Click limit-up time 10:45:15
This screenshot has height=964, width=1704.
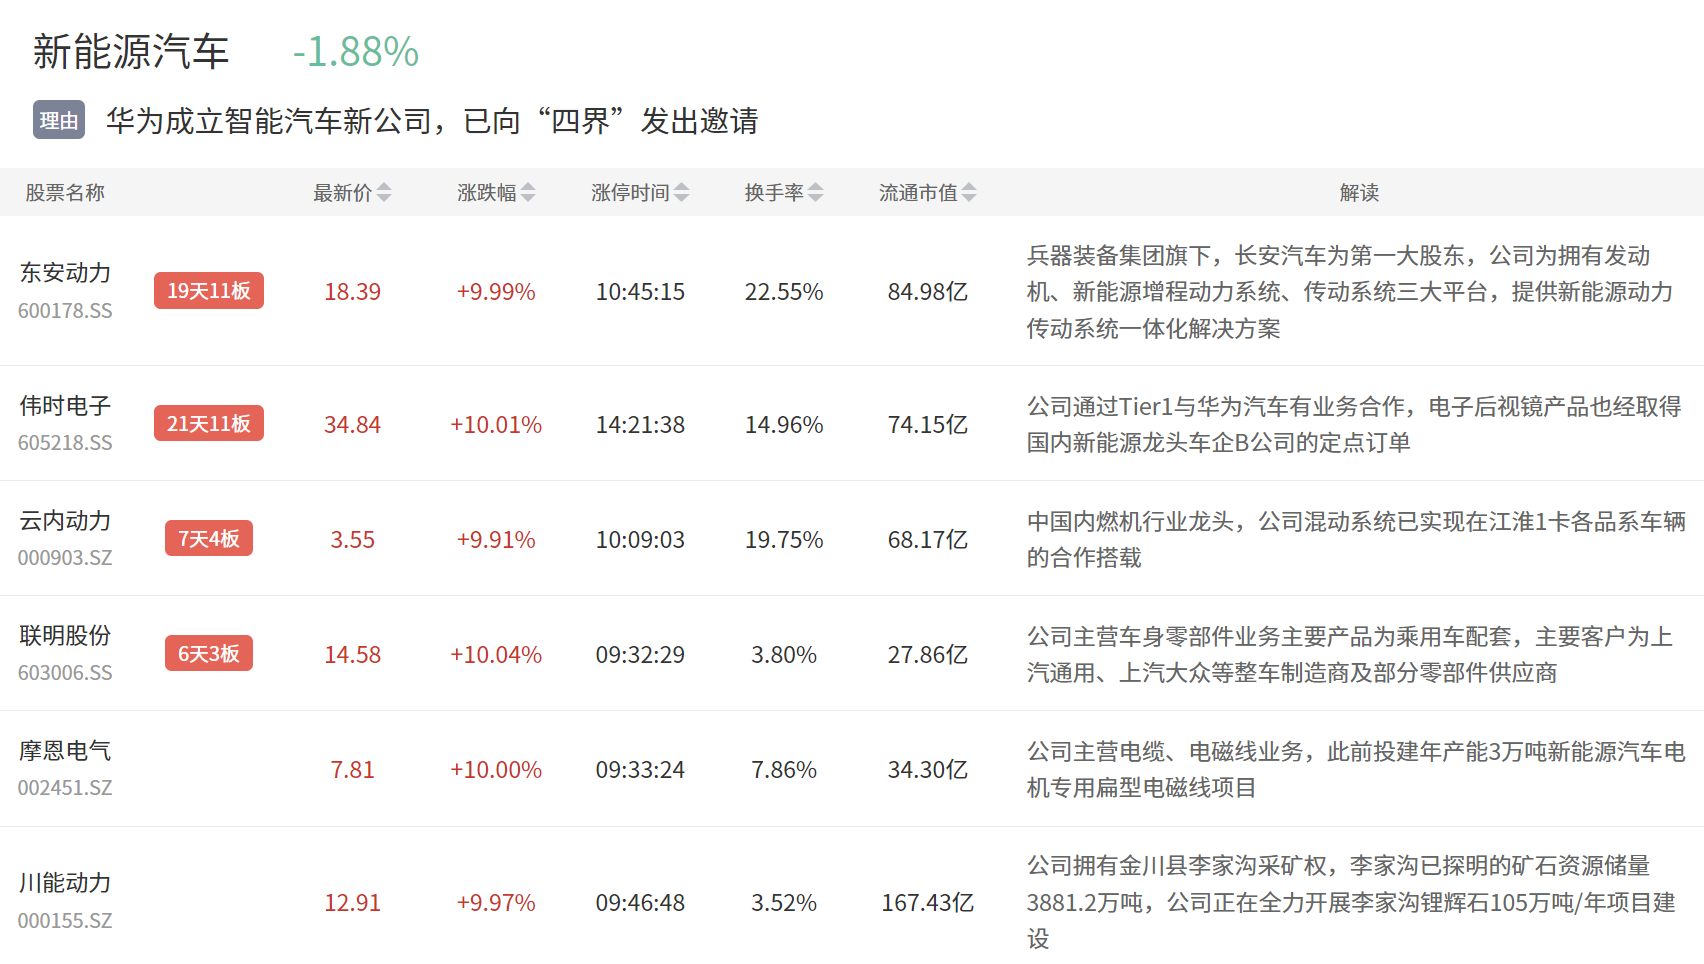pyautogui.click(x=640, y=292)
